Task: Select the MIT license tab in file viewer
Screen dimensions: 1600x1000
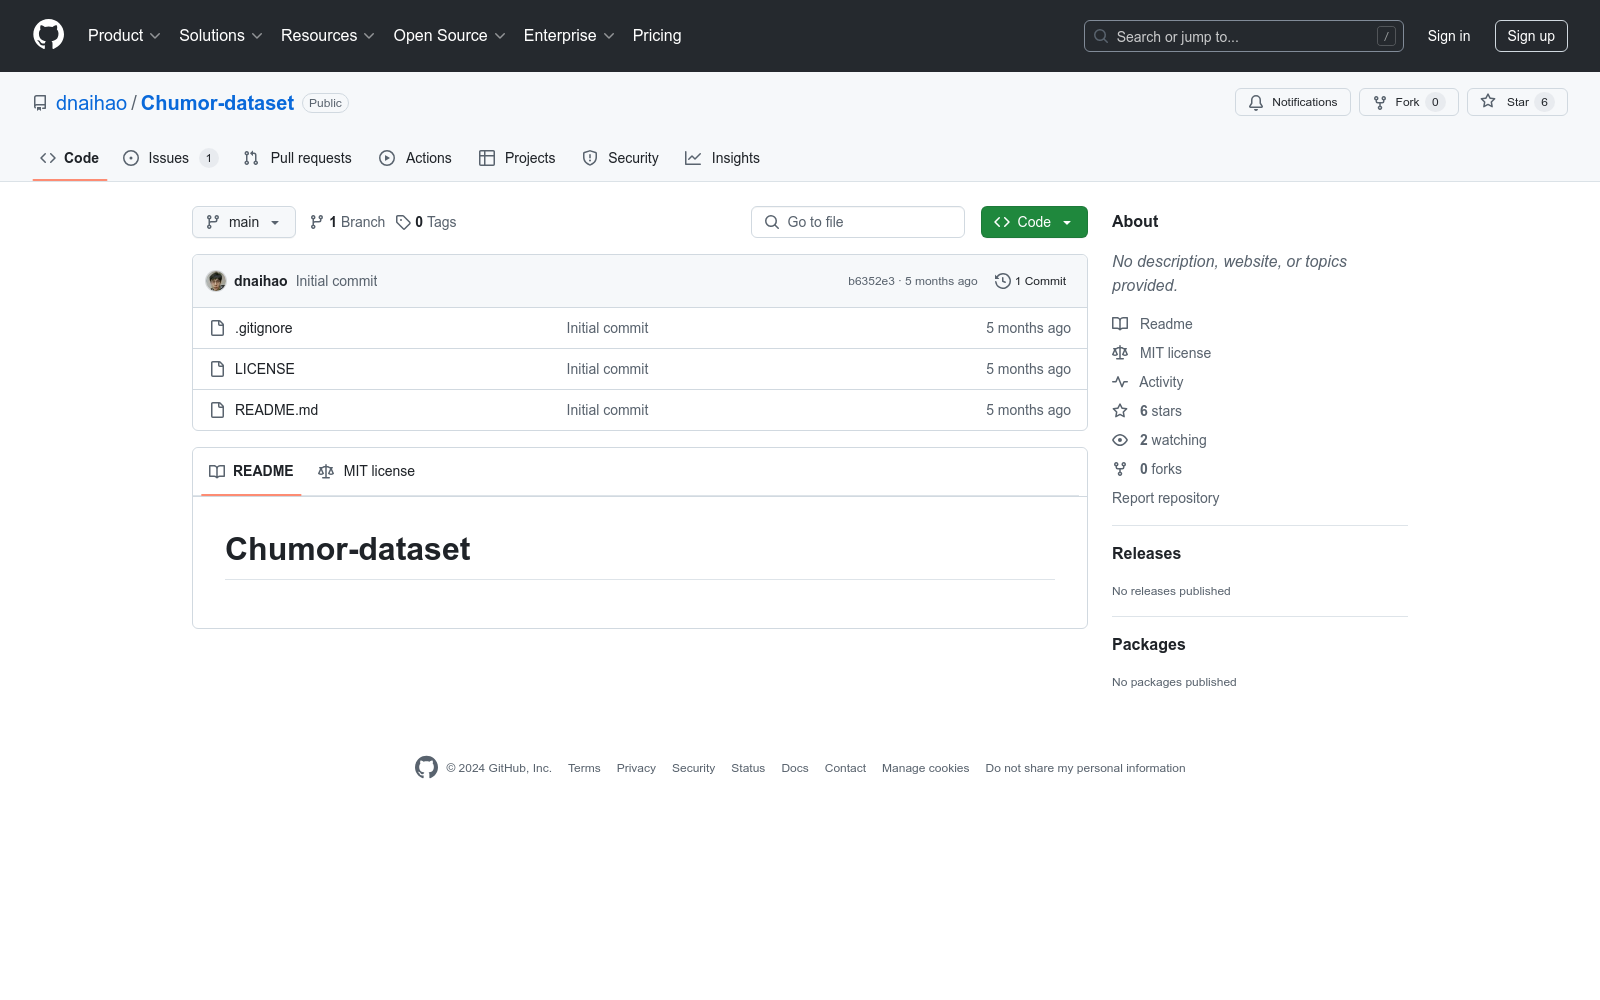Action: (x=366, y=471)
